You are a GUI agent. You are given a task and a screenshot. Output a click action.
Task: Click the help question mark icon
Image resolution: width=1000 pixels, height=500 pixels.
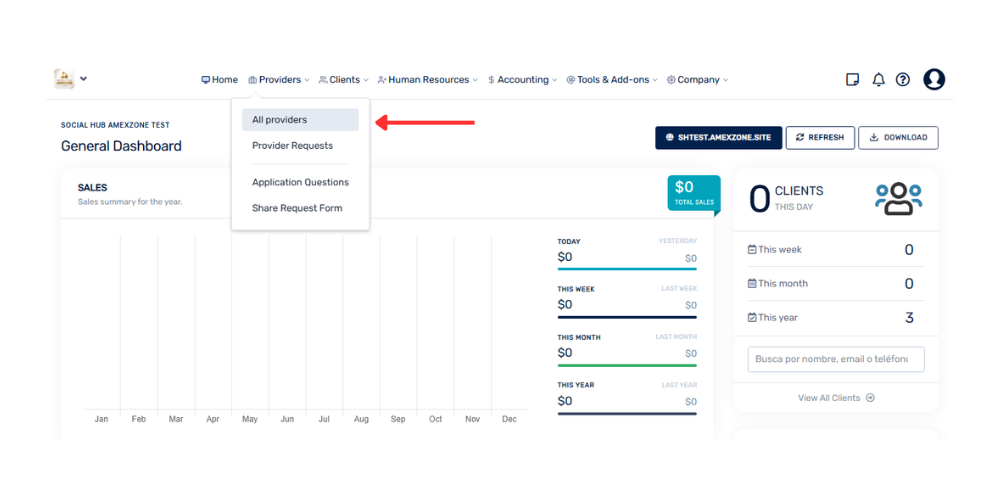click(x=902, y=80)
